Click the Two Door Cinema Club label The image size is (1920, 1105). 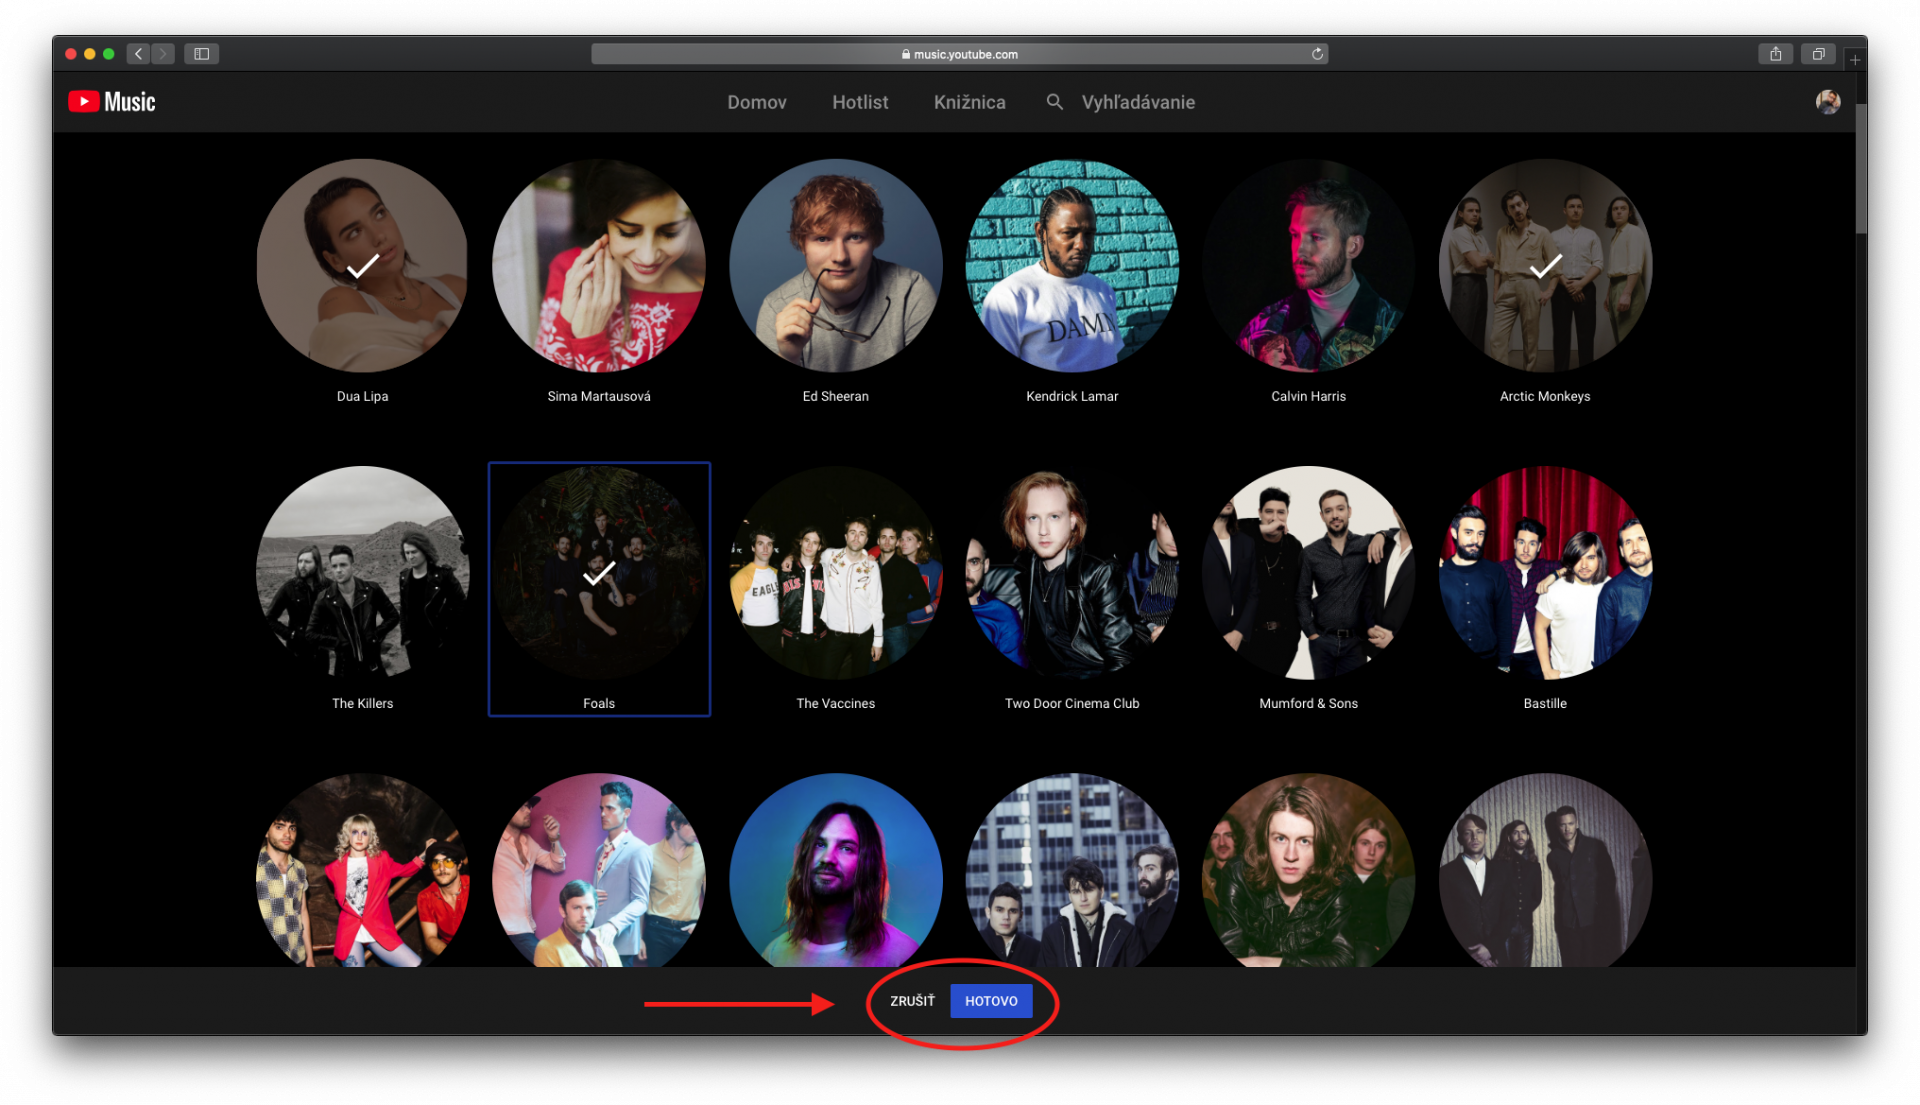(x=1072, y=703)
